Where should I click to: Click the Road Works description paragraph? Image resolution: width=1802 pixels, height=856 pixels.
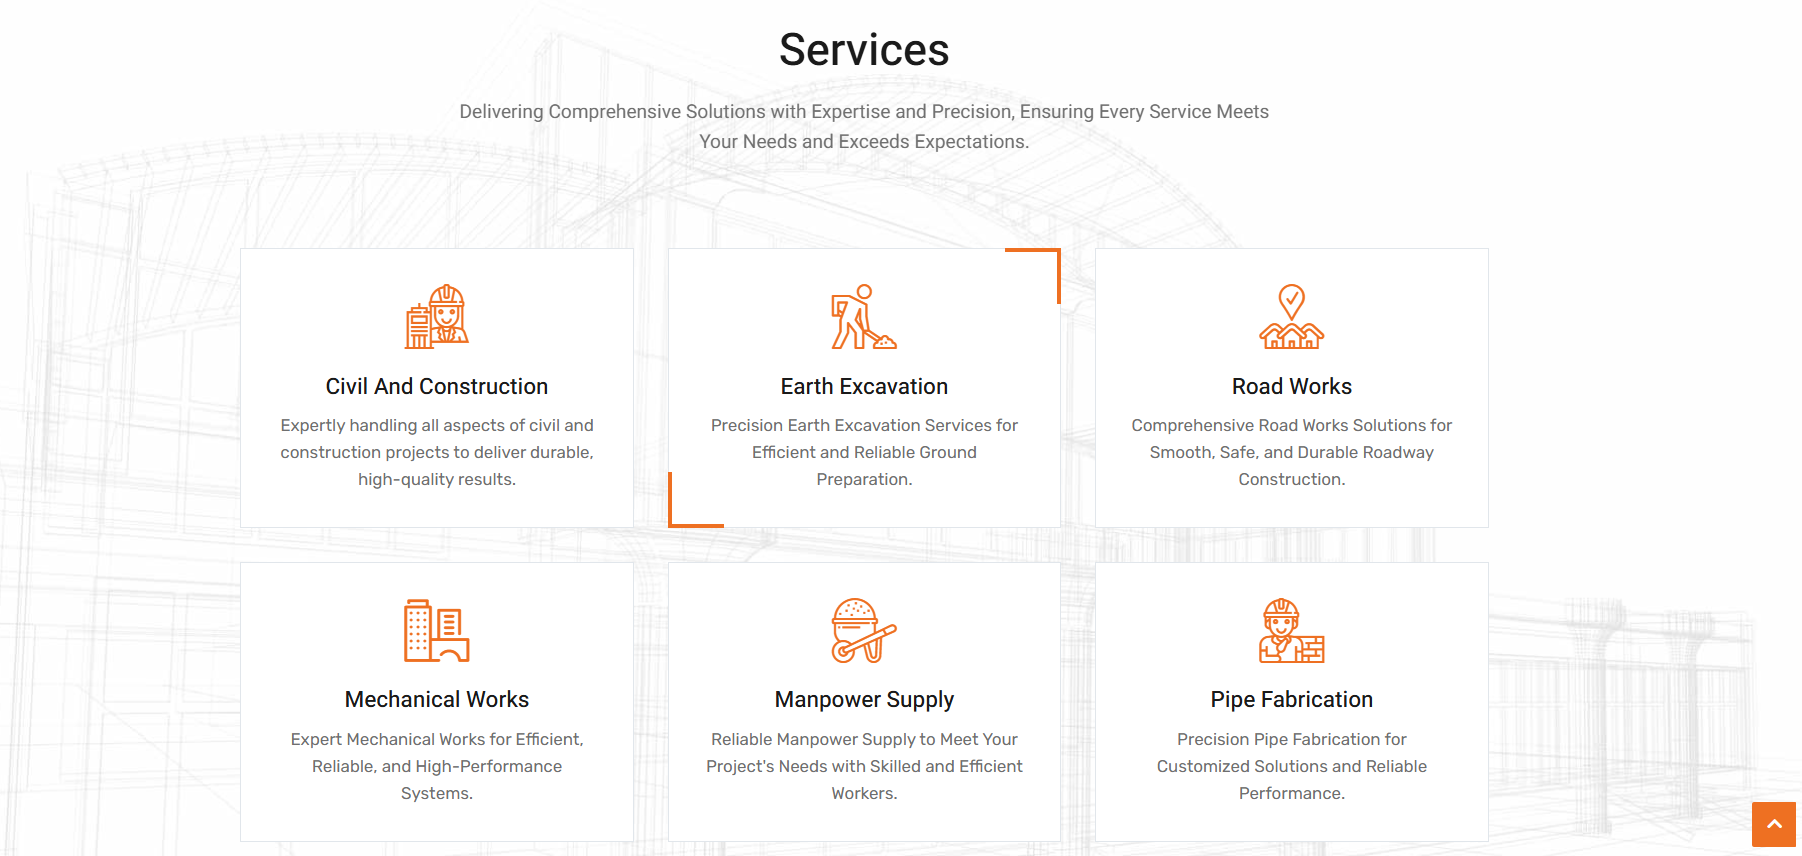click(x=1291, y=452)
